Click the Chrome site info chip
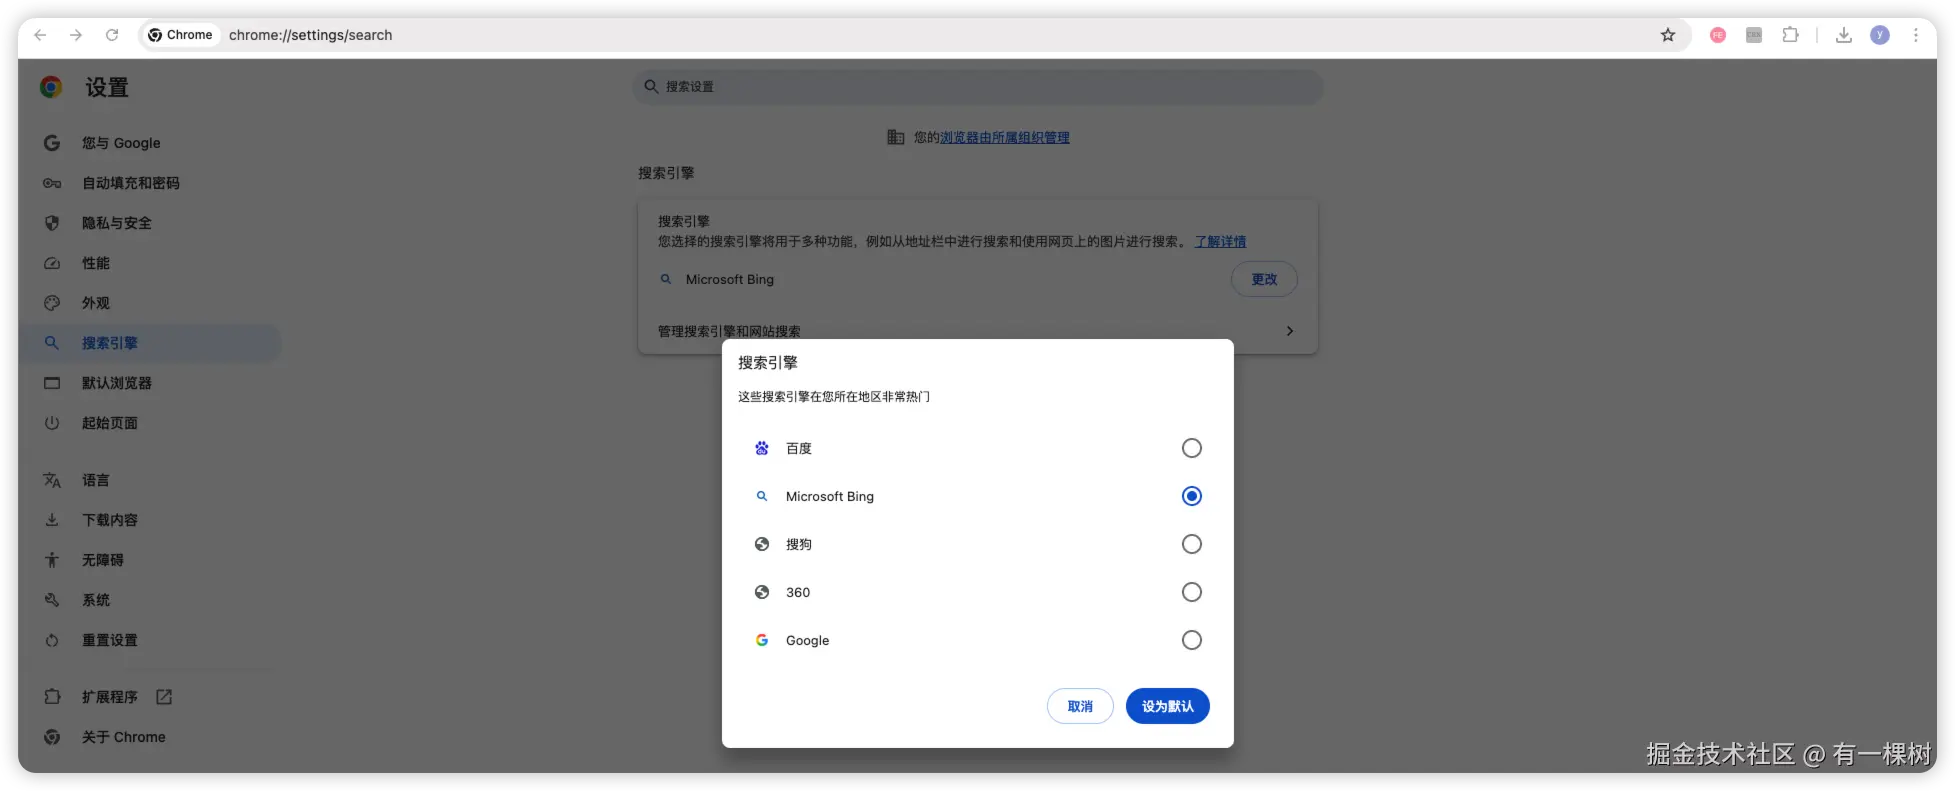This screenshot has width=1955, height=791. 180,35
